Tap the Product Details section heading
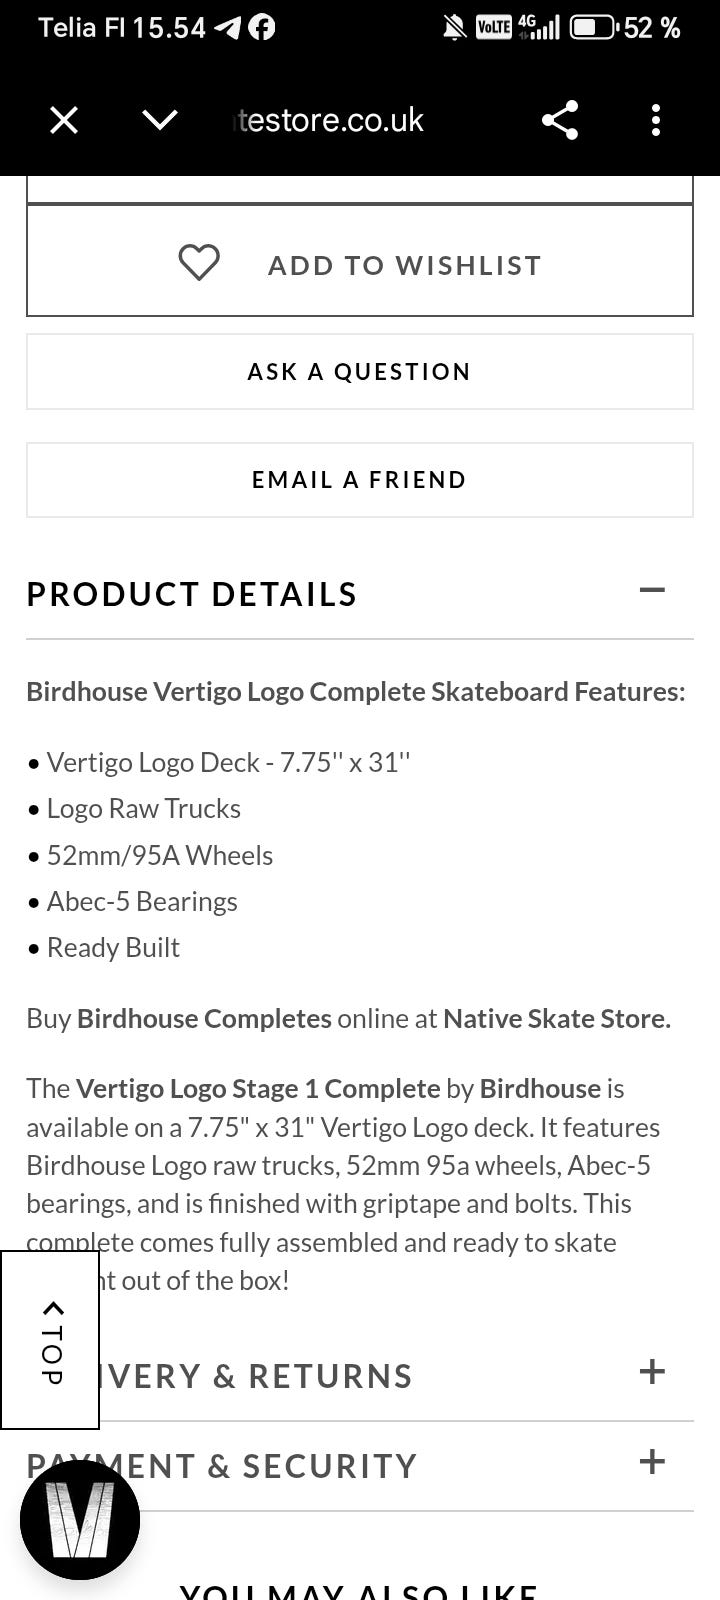720x1600 pixels. (192, 594)
